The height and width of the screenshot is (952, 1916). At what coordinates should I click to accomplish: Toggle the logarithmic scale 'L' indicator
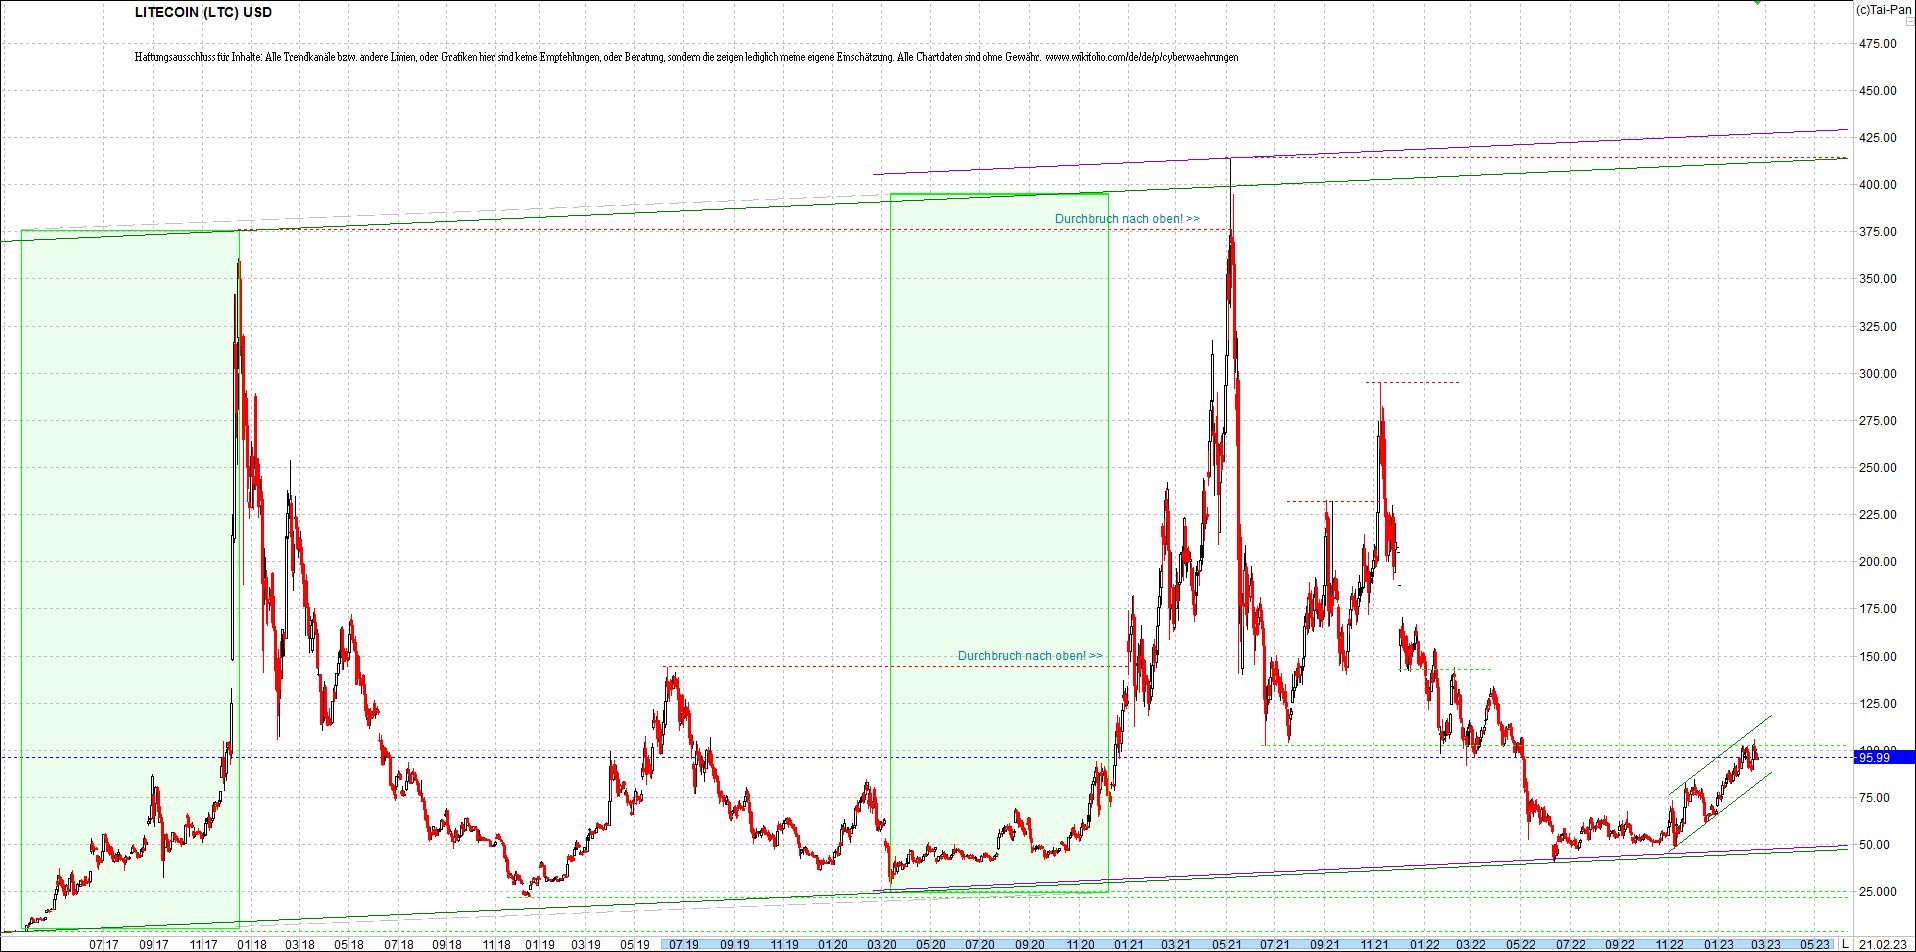1846,944
